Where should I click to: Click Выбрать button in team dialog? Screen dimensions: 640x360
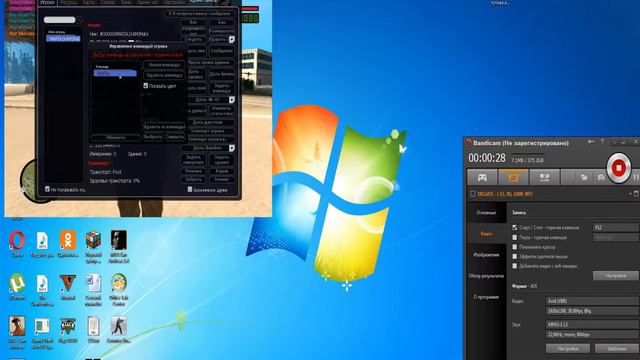(153, 137)
